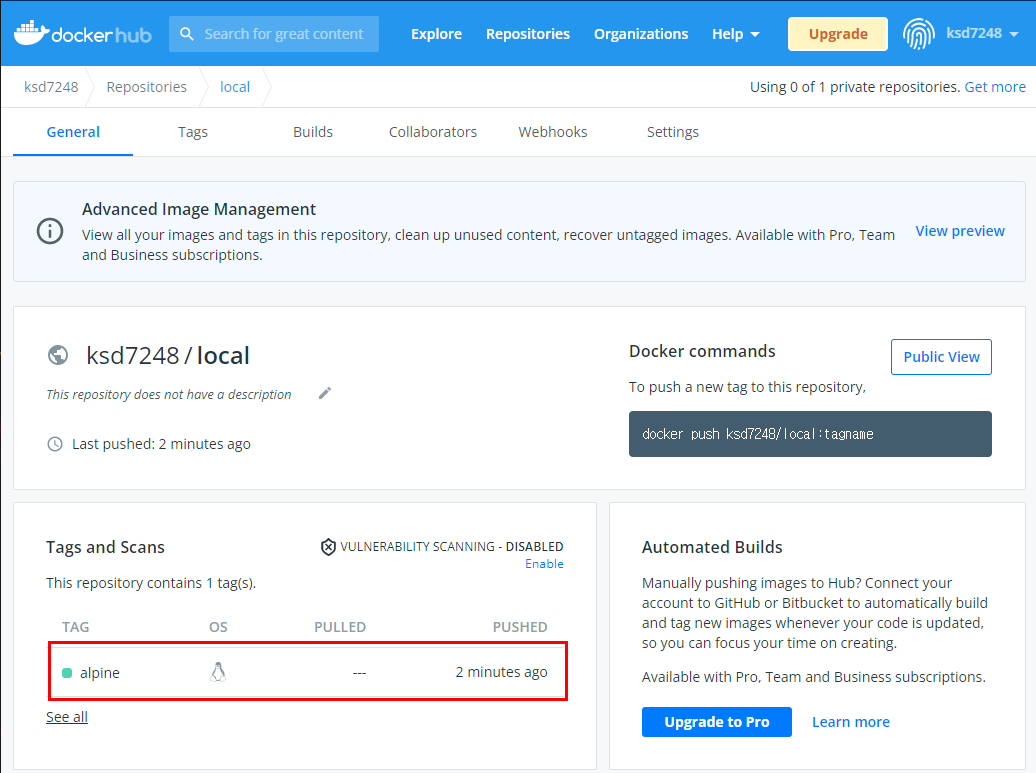Screen dimensions: 1036x773
Task: Click the Docker Hub whale logo
Action: point(32,33)
